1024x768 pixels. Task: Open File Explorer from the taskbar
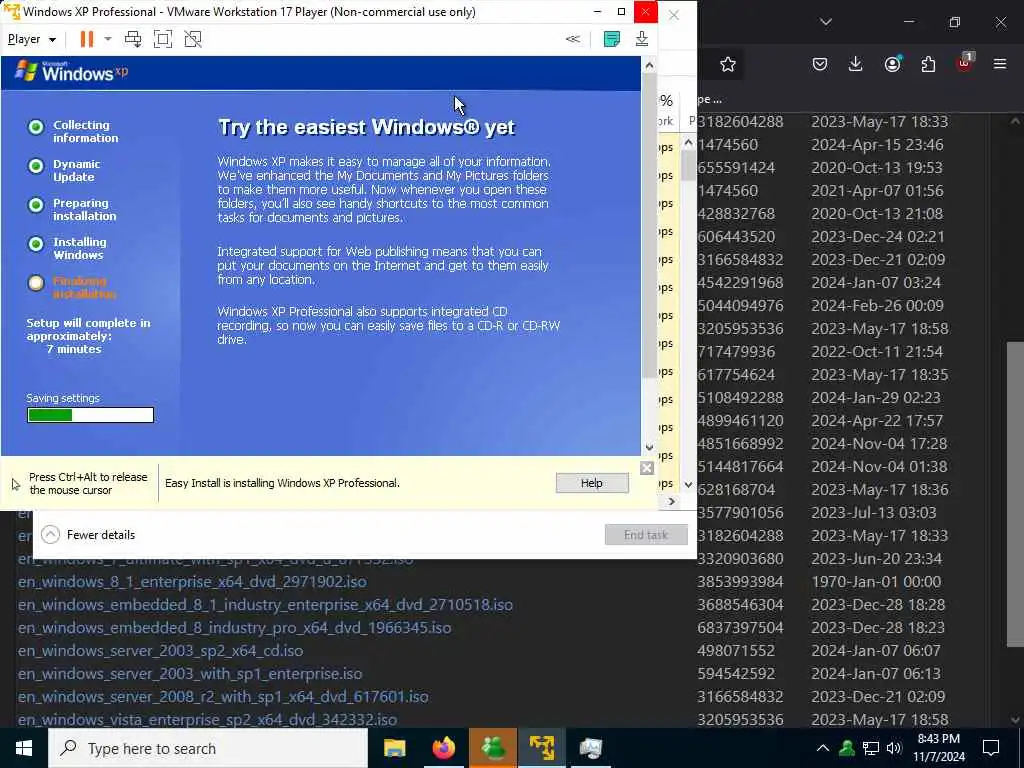394,748
